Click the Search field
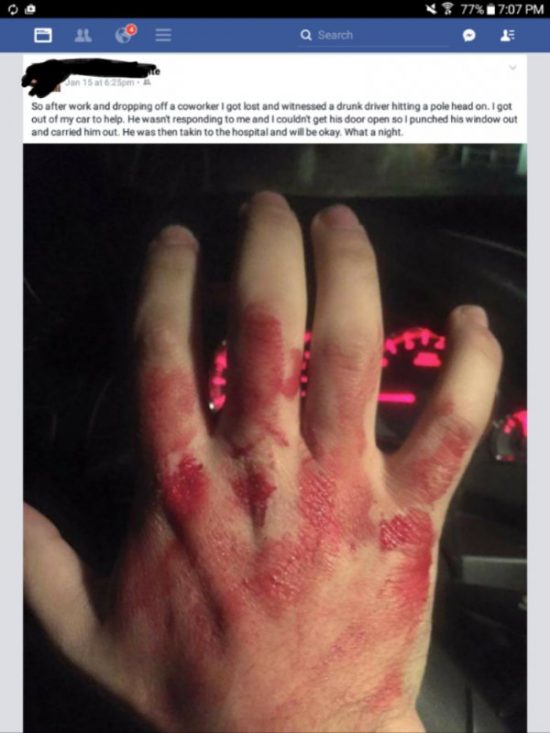The width and height of the screenshot is (550, 733). pos(374,36)
